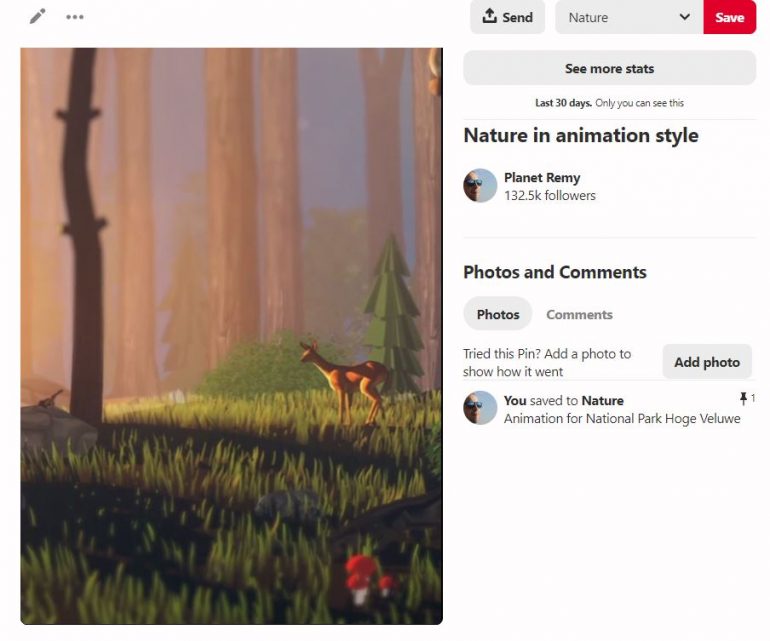Open the forest deer pin image
The height and width of the screenshot is (641, 770).
(x=231, y=336)
